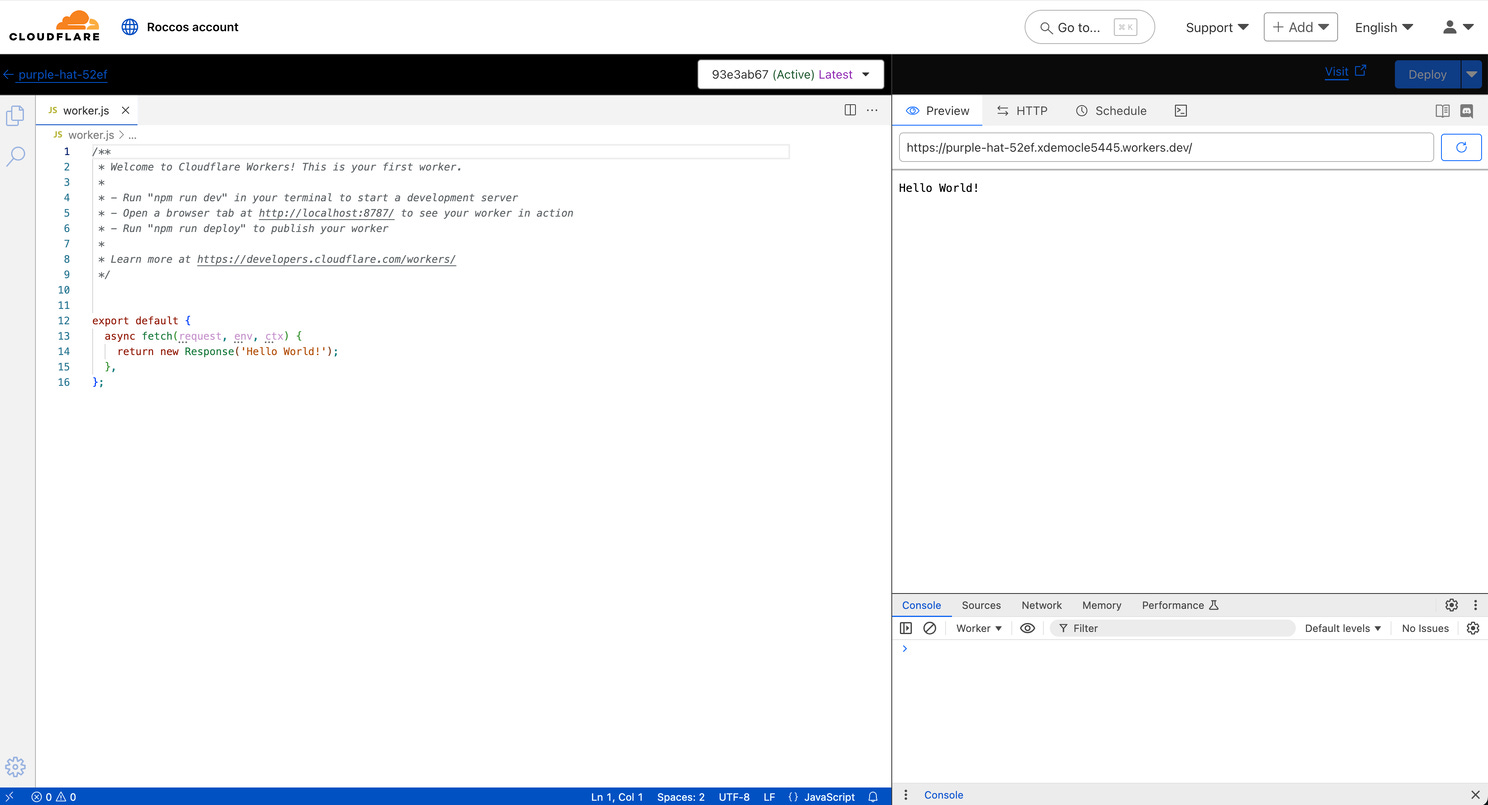Click the No Issues button
The image size is (1488, 805).
click(x=1425, y=628)
